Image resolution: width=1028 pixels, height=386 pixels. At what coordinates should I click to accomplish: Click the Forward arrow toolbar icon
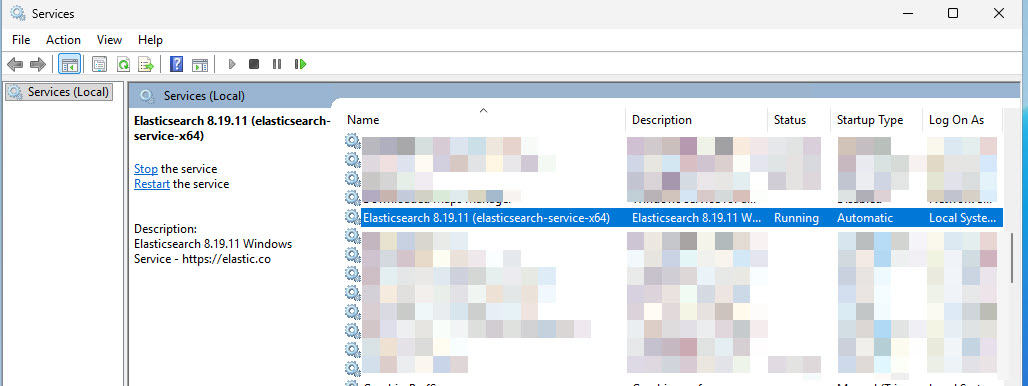(38, 64)
